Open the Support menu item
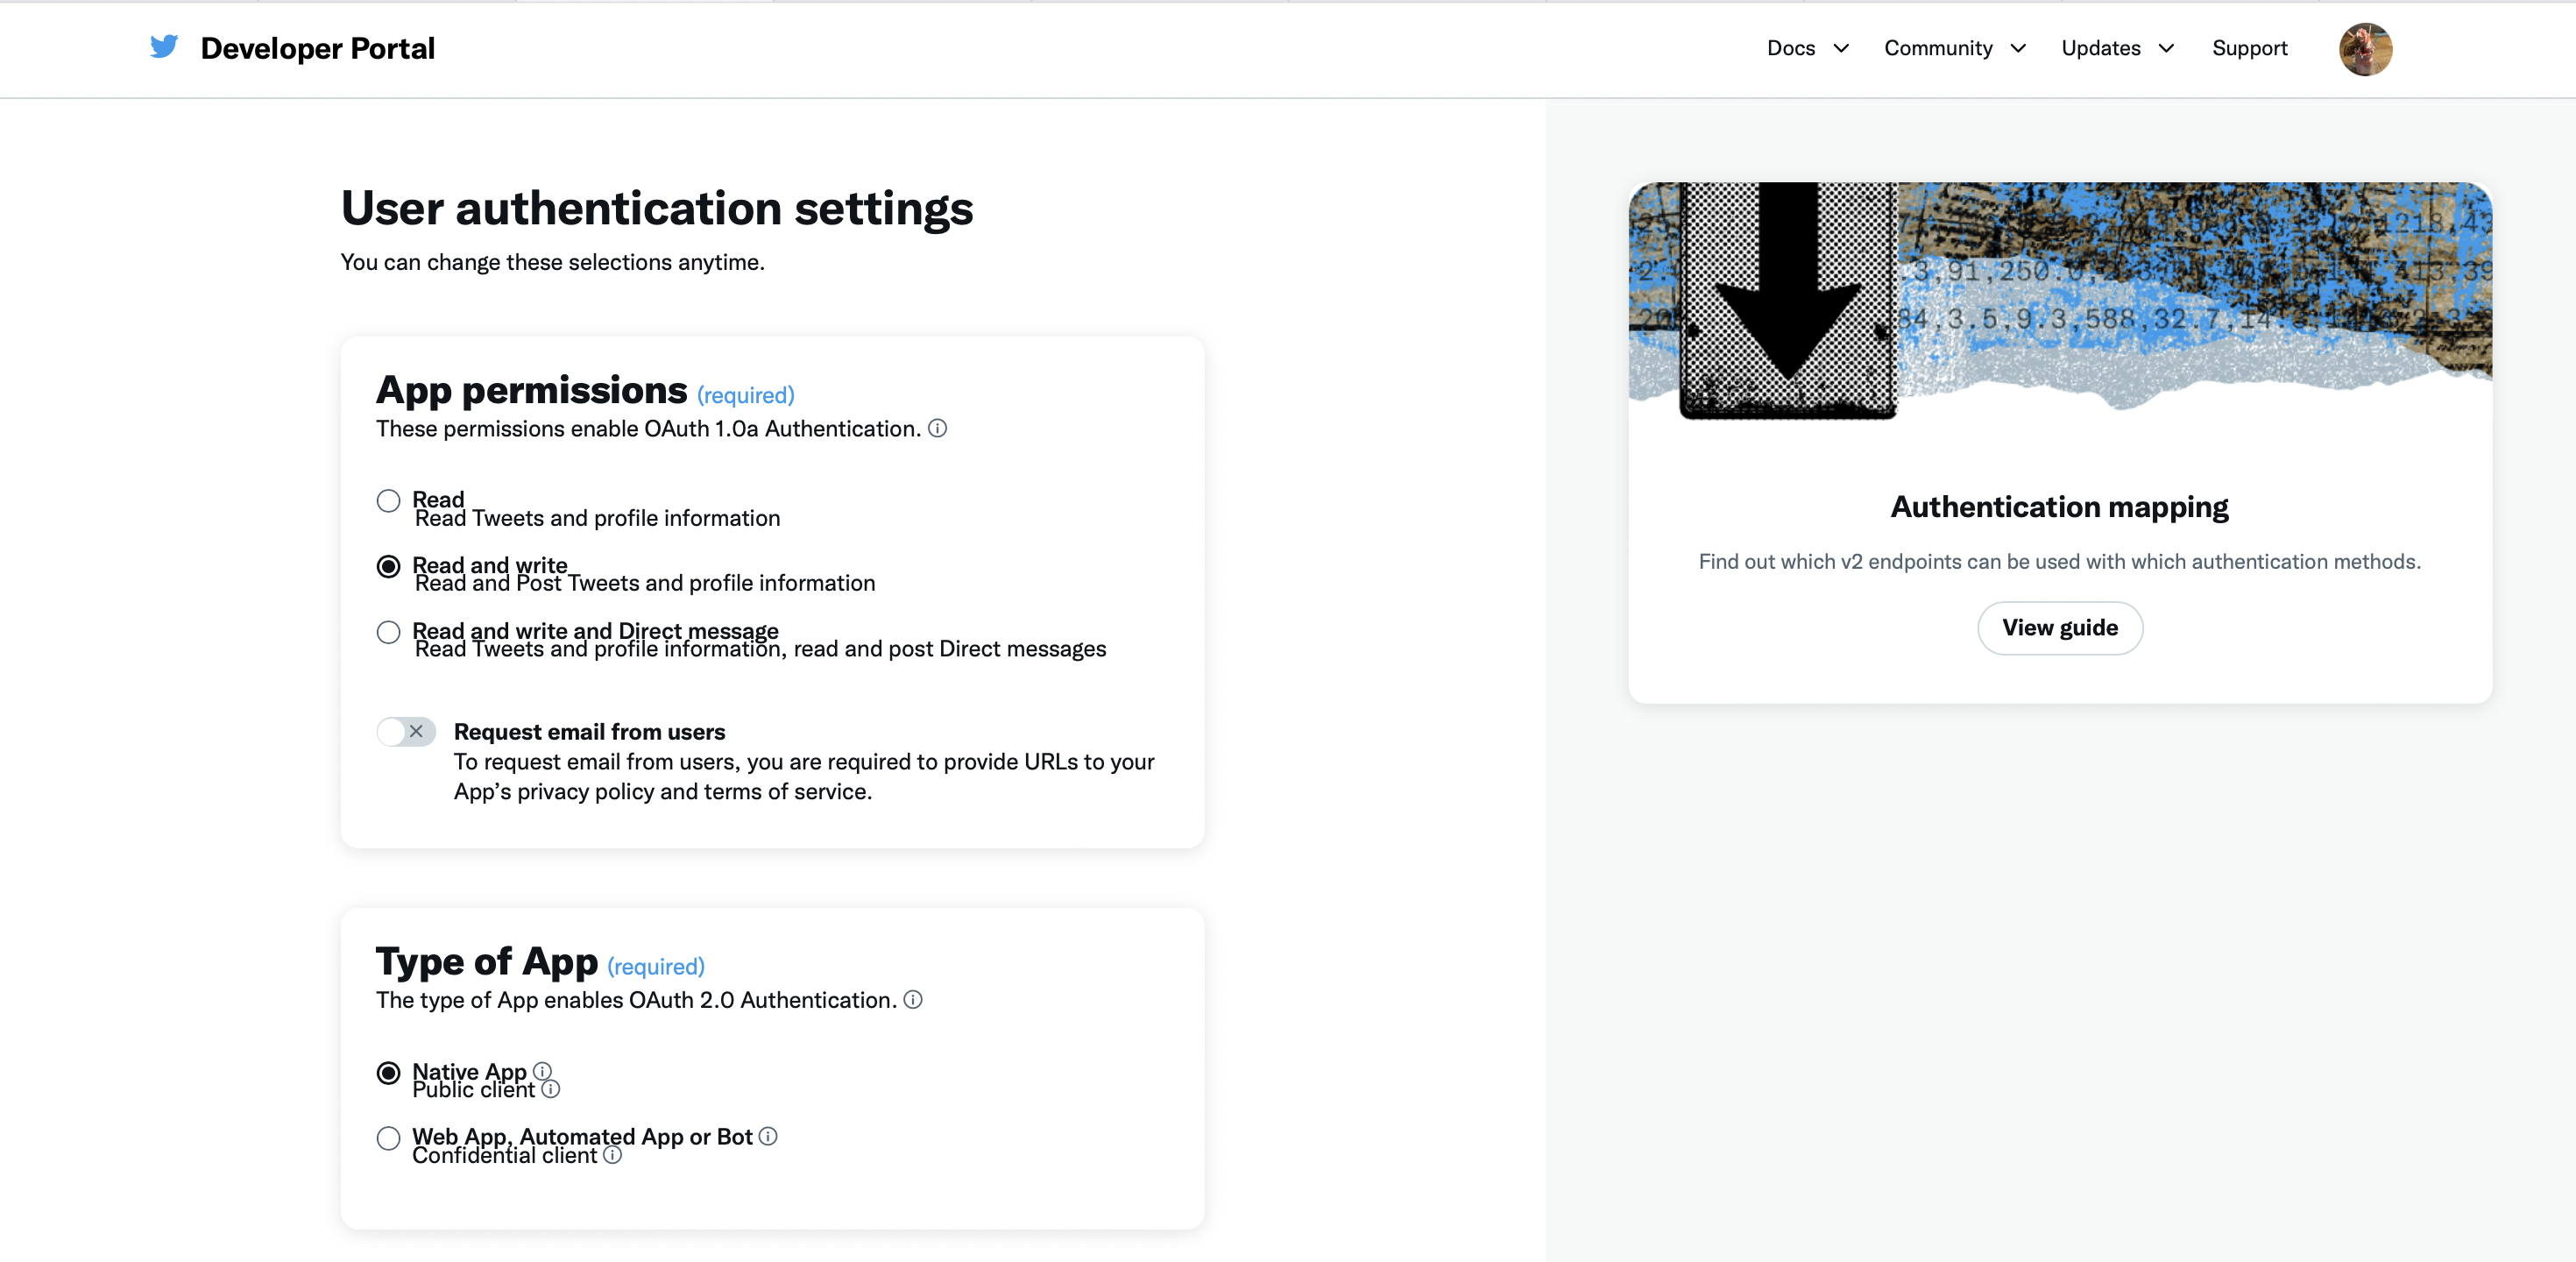This screenshot has height=1262, width=2576. point(2248,48)
